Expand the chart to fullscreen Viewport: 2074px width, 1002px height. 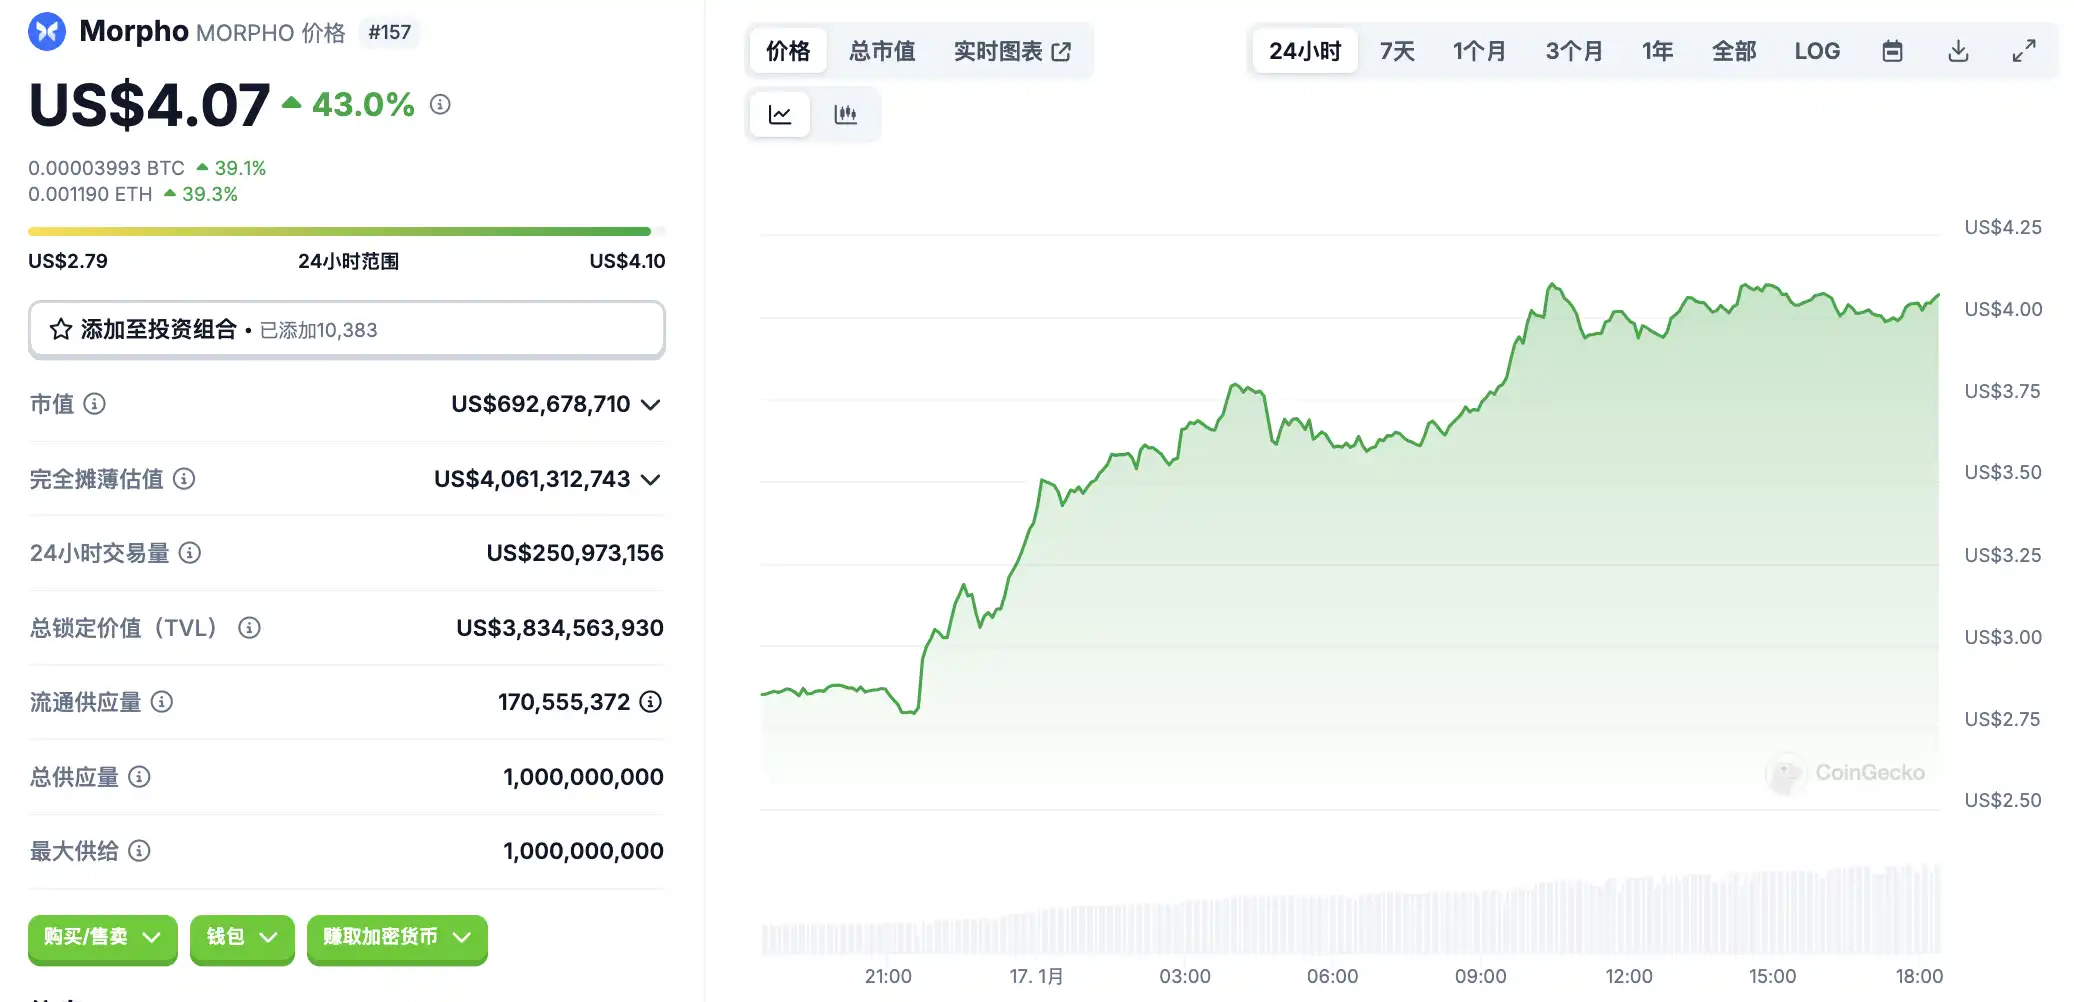(2024, 51)
